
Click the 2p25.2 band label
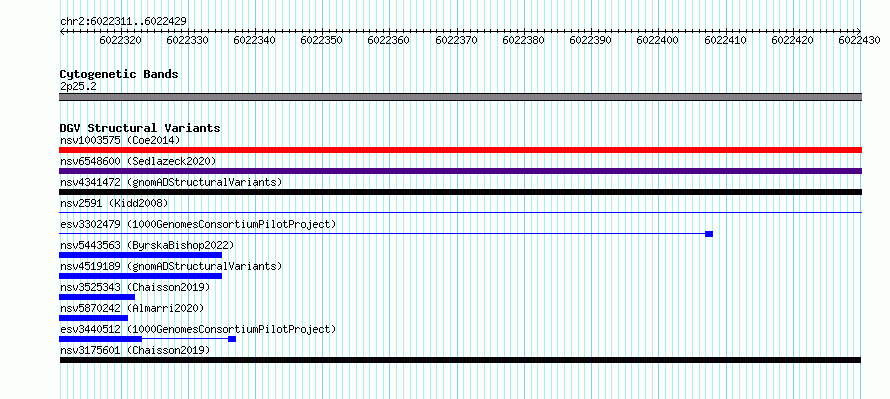tap(78, 86)
